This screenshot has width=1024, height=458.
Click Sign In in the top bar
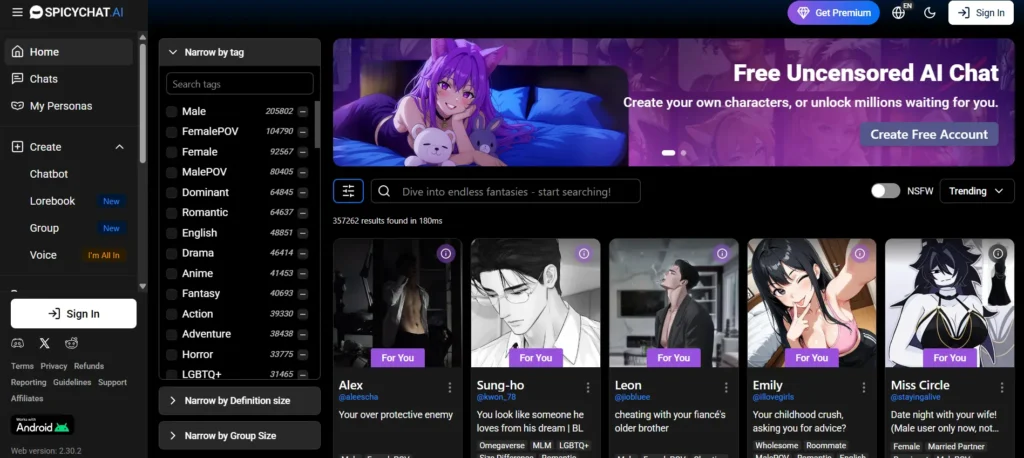981,12
